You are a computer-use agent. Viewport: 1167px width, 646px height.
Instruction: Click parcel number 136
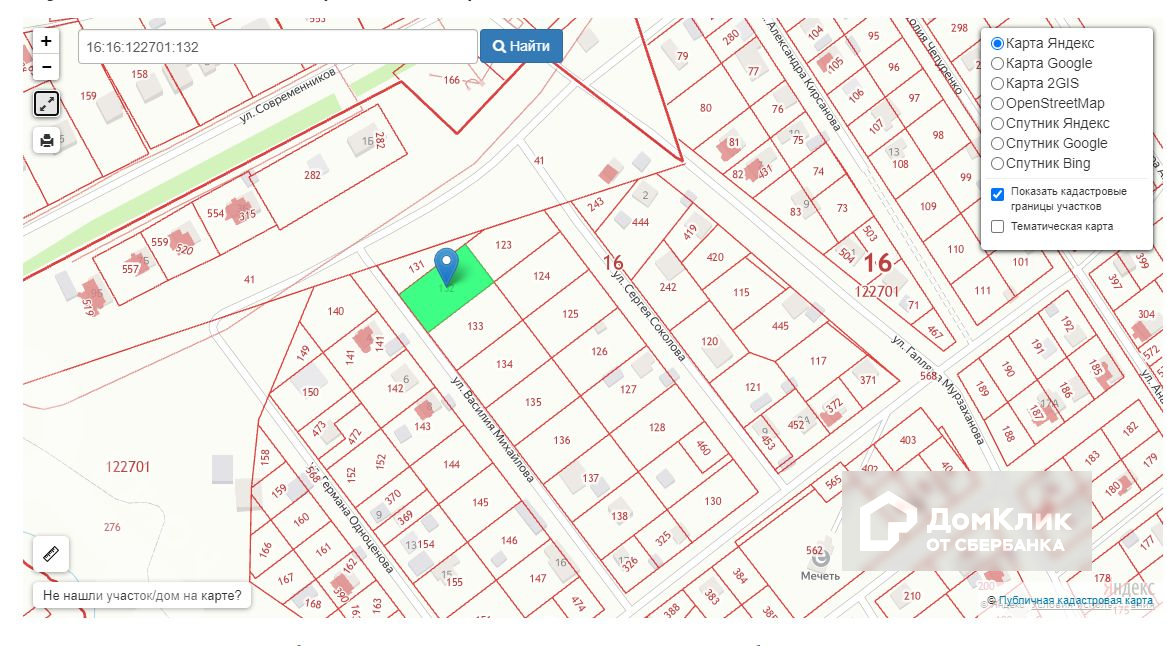(x=562, y=441)
